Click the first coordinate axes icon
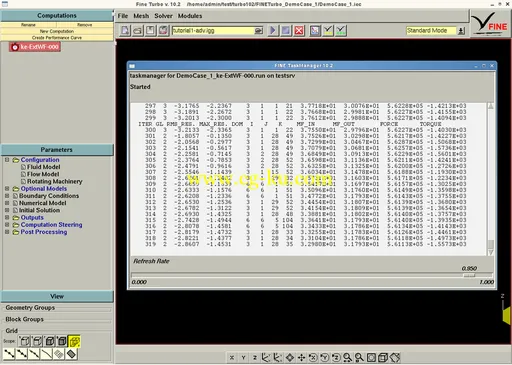Viewport: 512px width, 365px height. [x=266, y=358]
